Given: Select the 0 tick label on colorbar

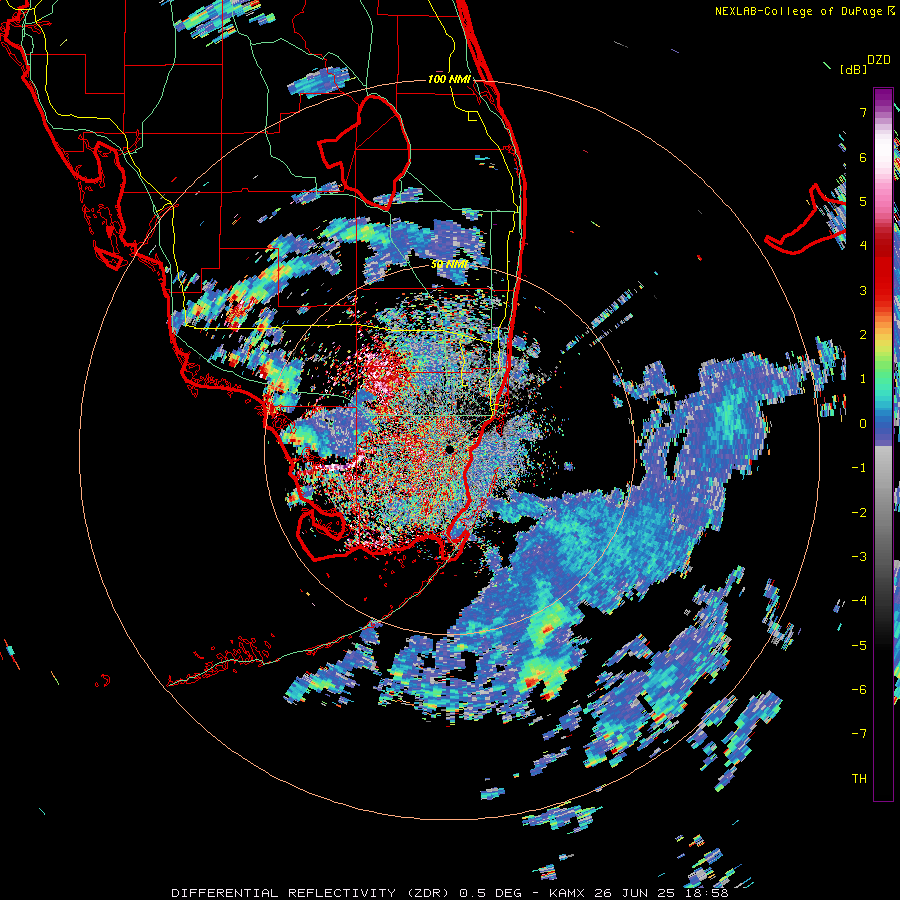Looking at the screenshot, I should 863,424.
